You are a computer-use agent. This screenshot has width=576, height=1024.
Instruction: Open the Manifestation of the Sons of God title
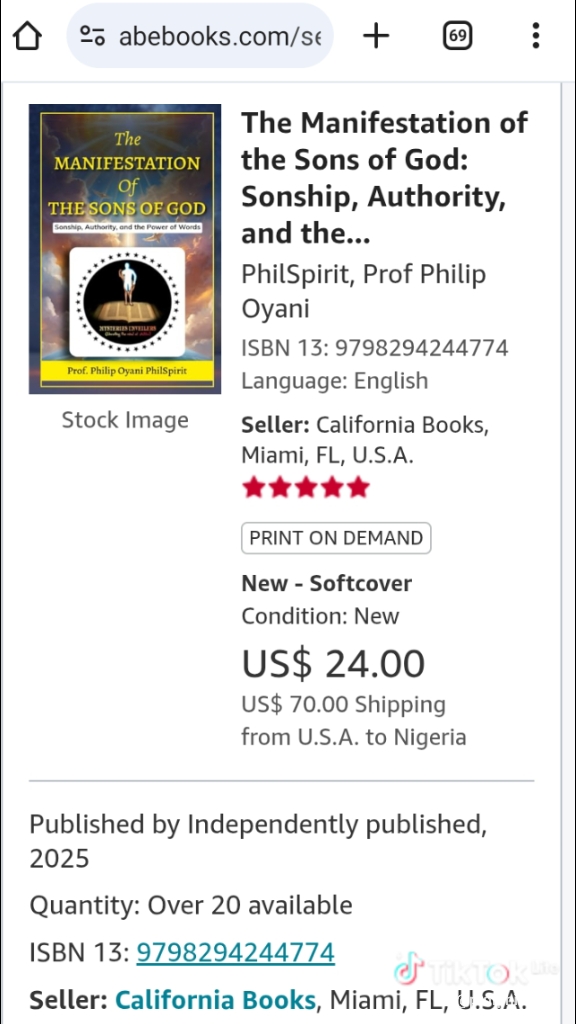pos(385,178)
